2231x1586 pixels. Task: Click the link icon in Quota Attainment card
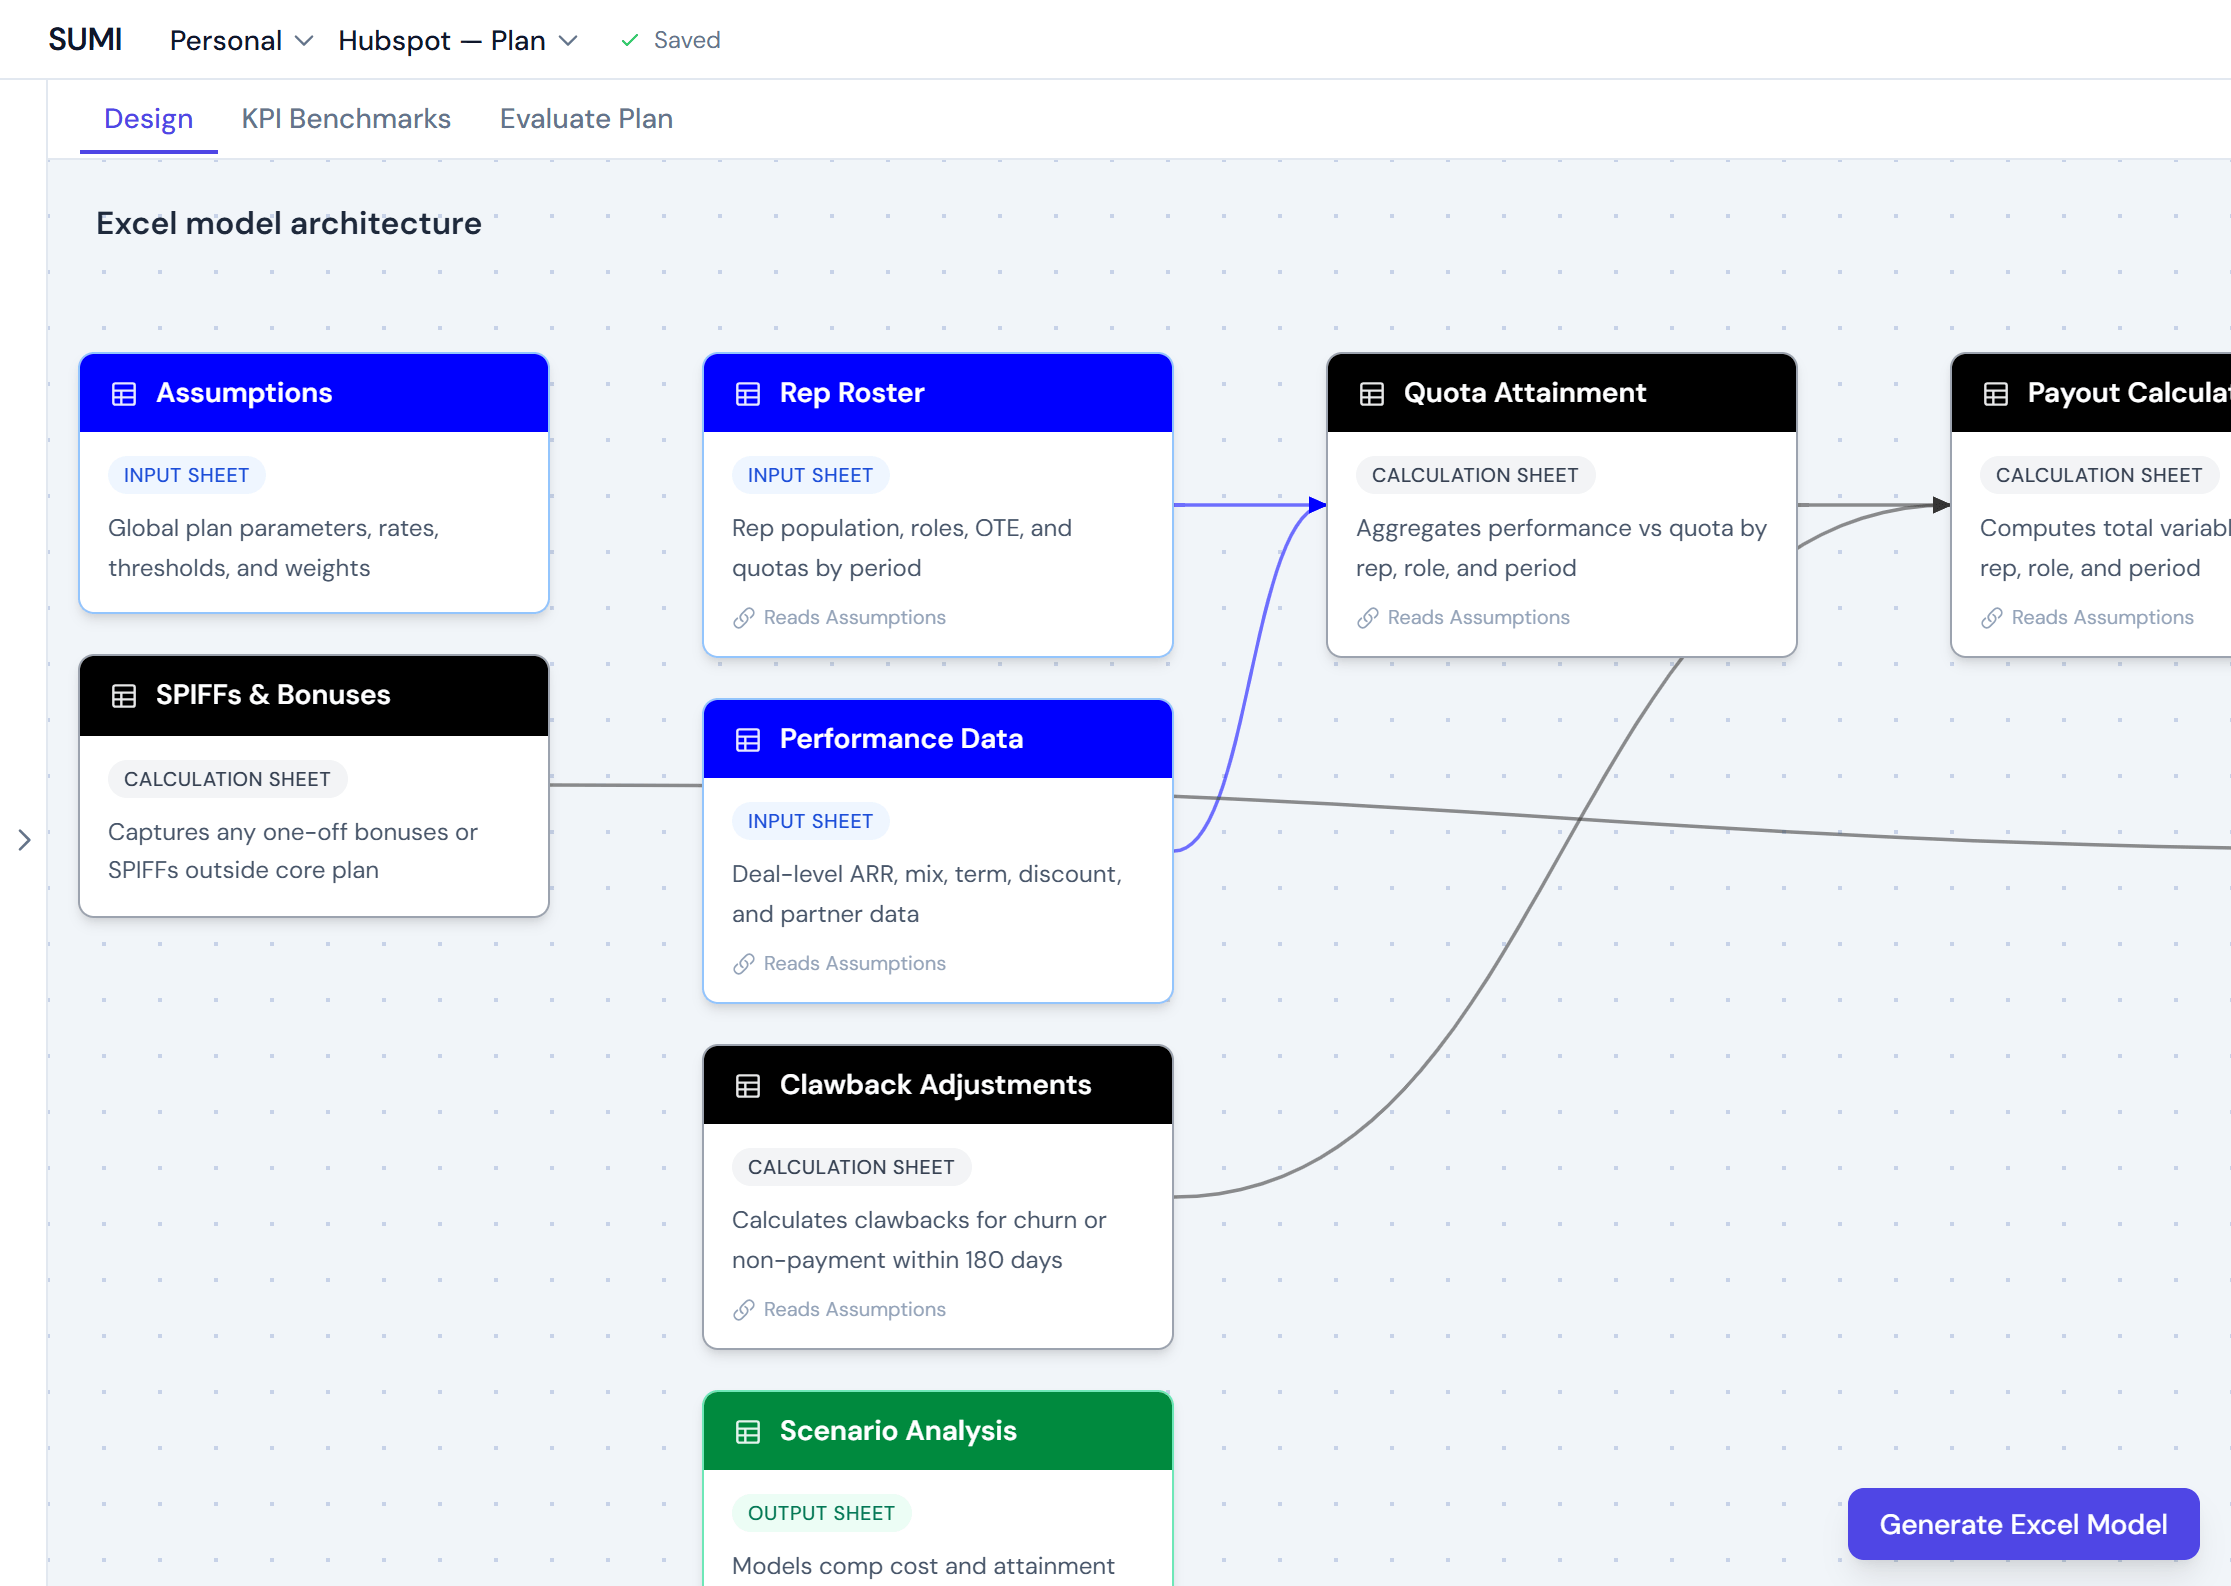(1367, 618)
